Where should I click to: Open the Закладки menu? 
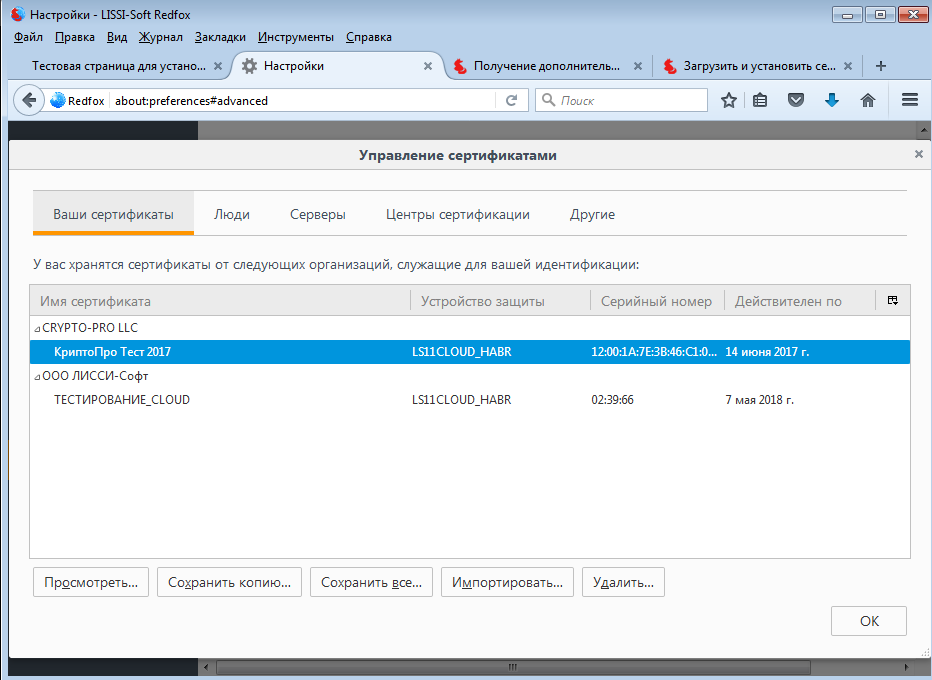[220, 37]
